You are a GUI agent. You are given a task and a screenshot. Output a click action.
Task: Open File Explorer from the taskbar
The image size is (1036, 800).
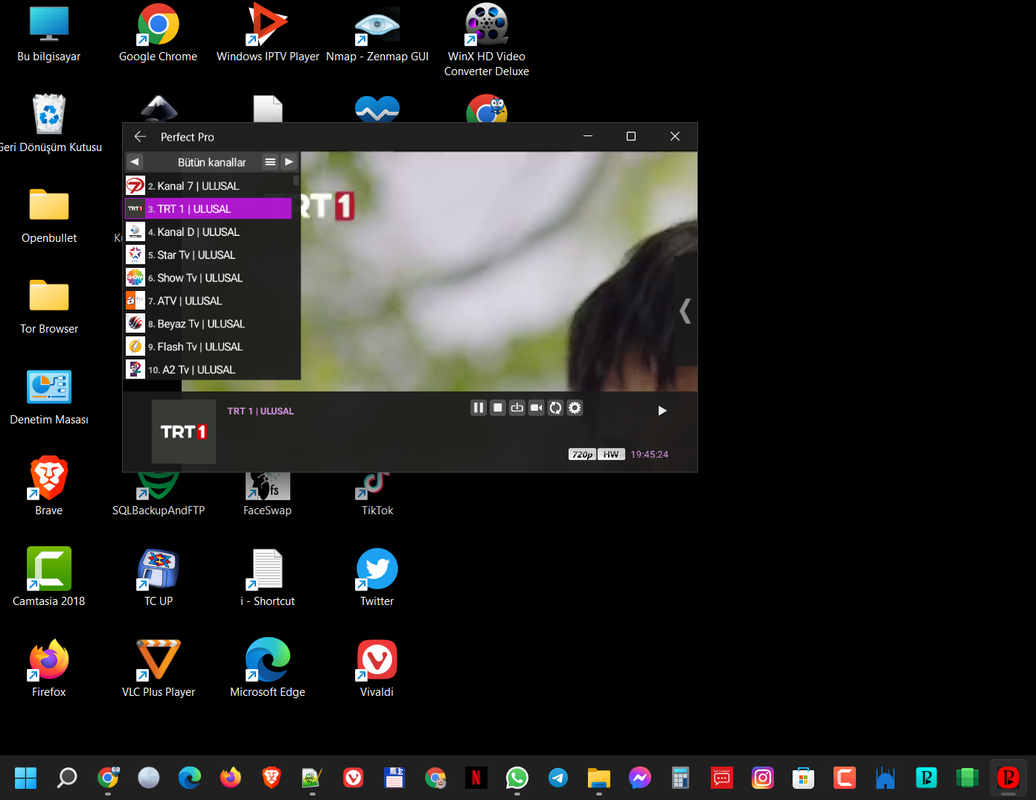(599, 778)
